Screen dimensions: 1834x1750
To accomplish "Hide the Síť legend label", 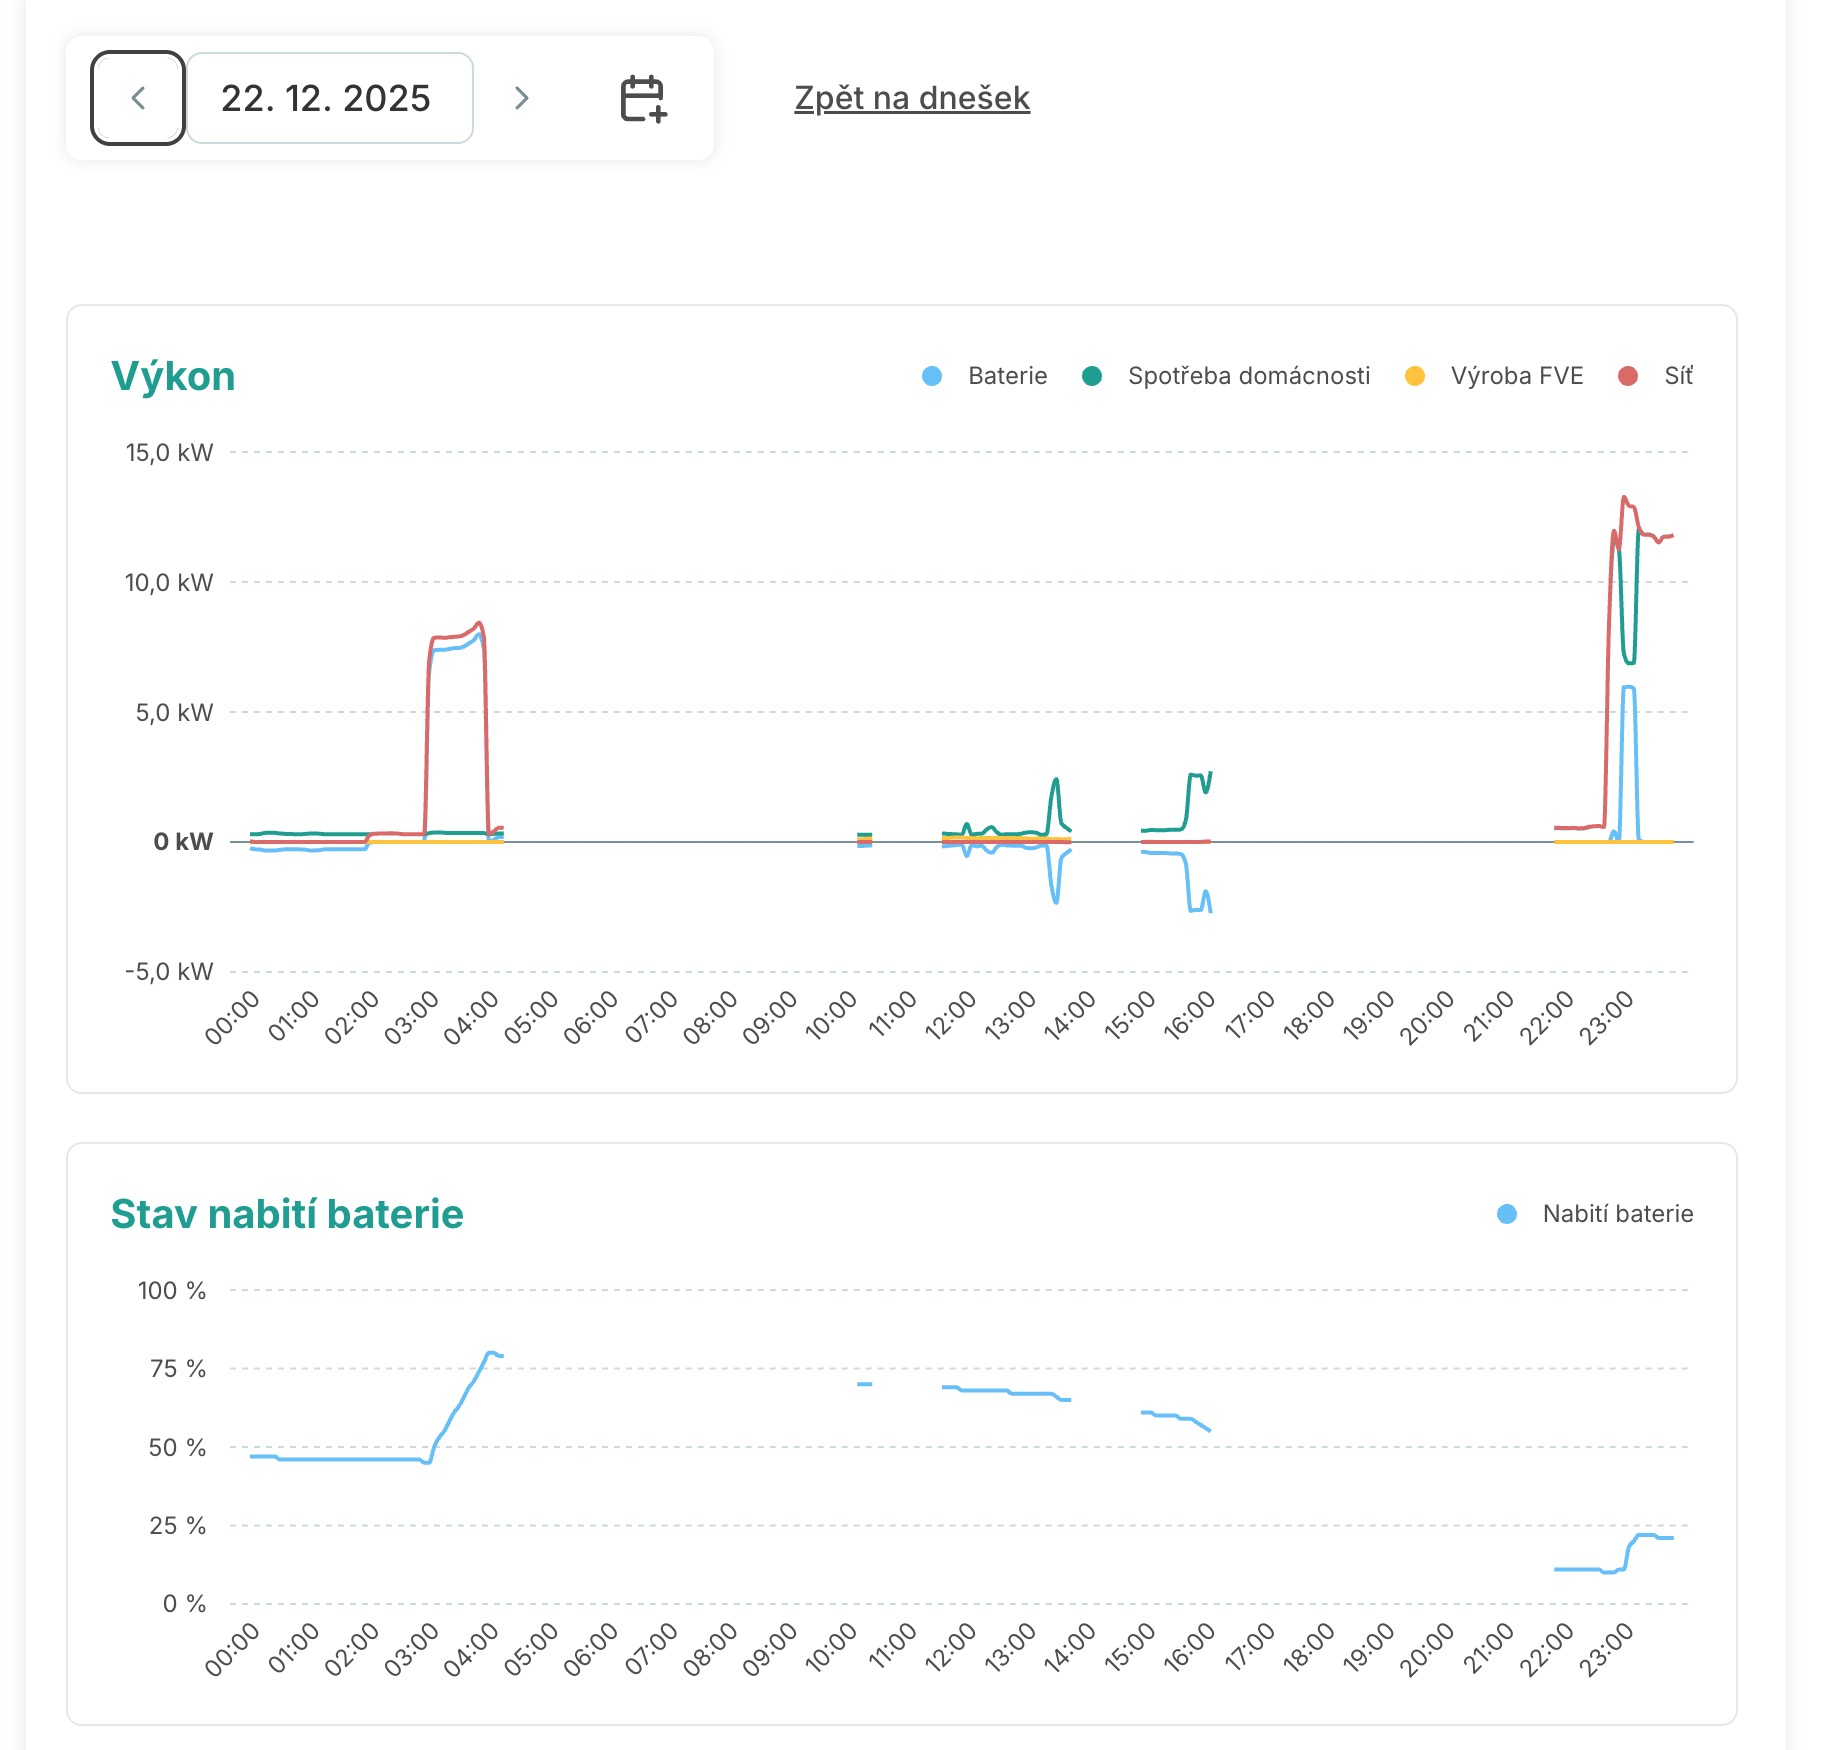I will 1678,376.
